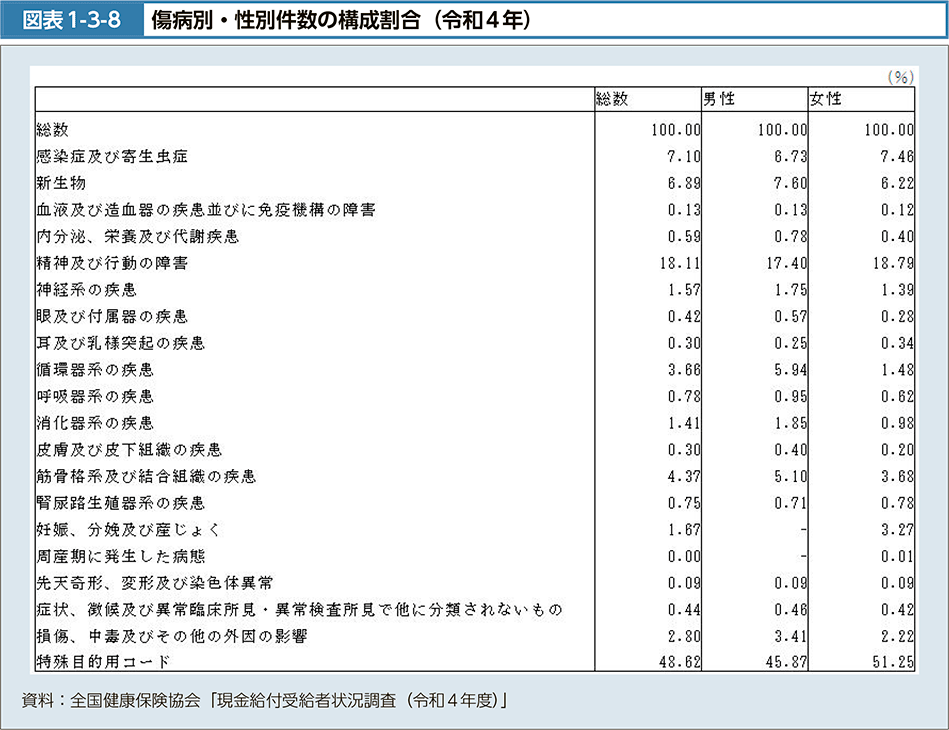Click the 感染症及び寄生虫症 row label

[111, 156]
